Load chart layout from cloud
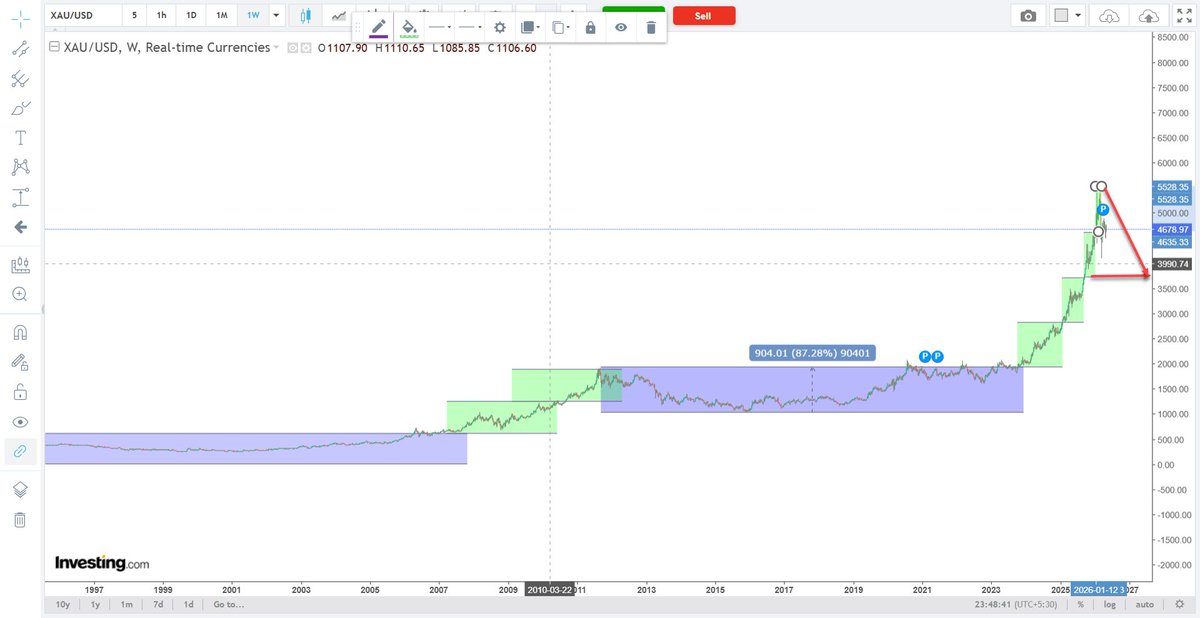Viewport: 1200px width, 618px height. point(1108,16)
